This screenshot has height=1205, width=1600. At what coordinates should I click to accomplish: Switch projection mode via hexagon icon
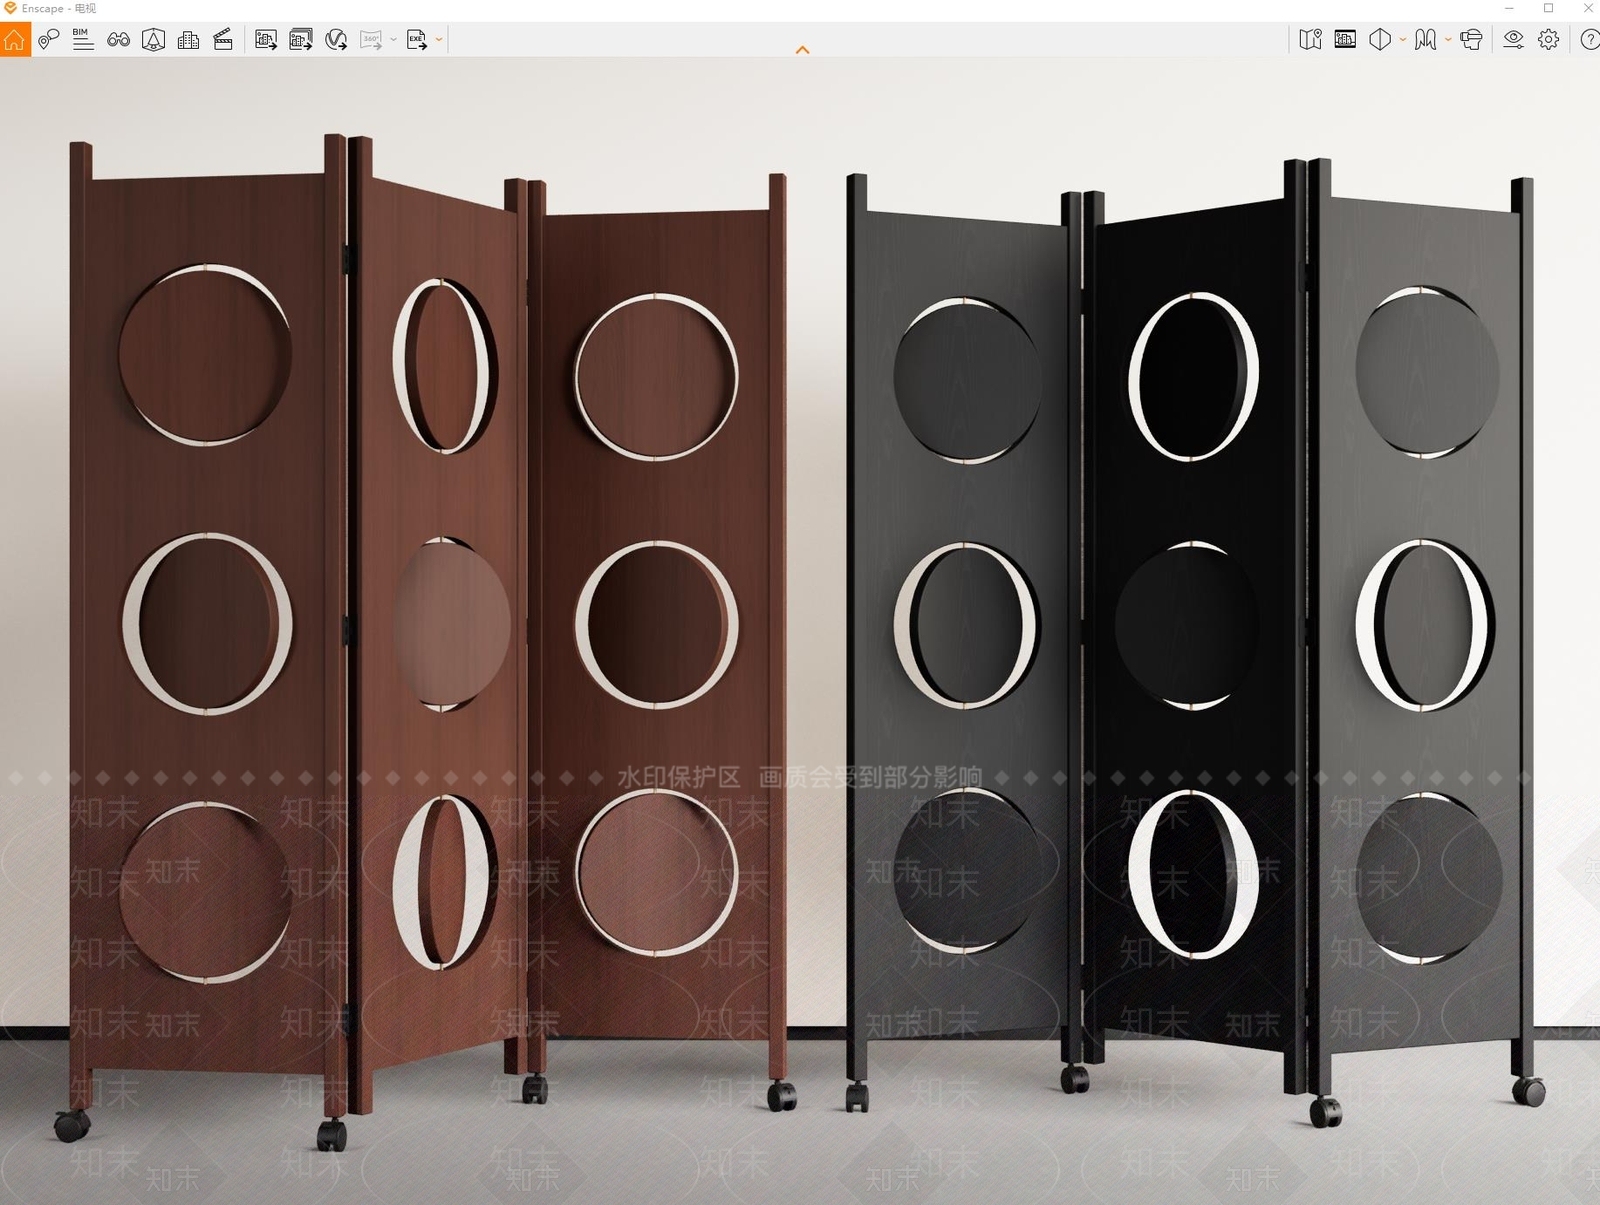(1380, 40)
